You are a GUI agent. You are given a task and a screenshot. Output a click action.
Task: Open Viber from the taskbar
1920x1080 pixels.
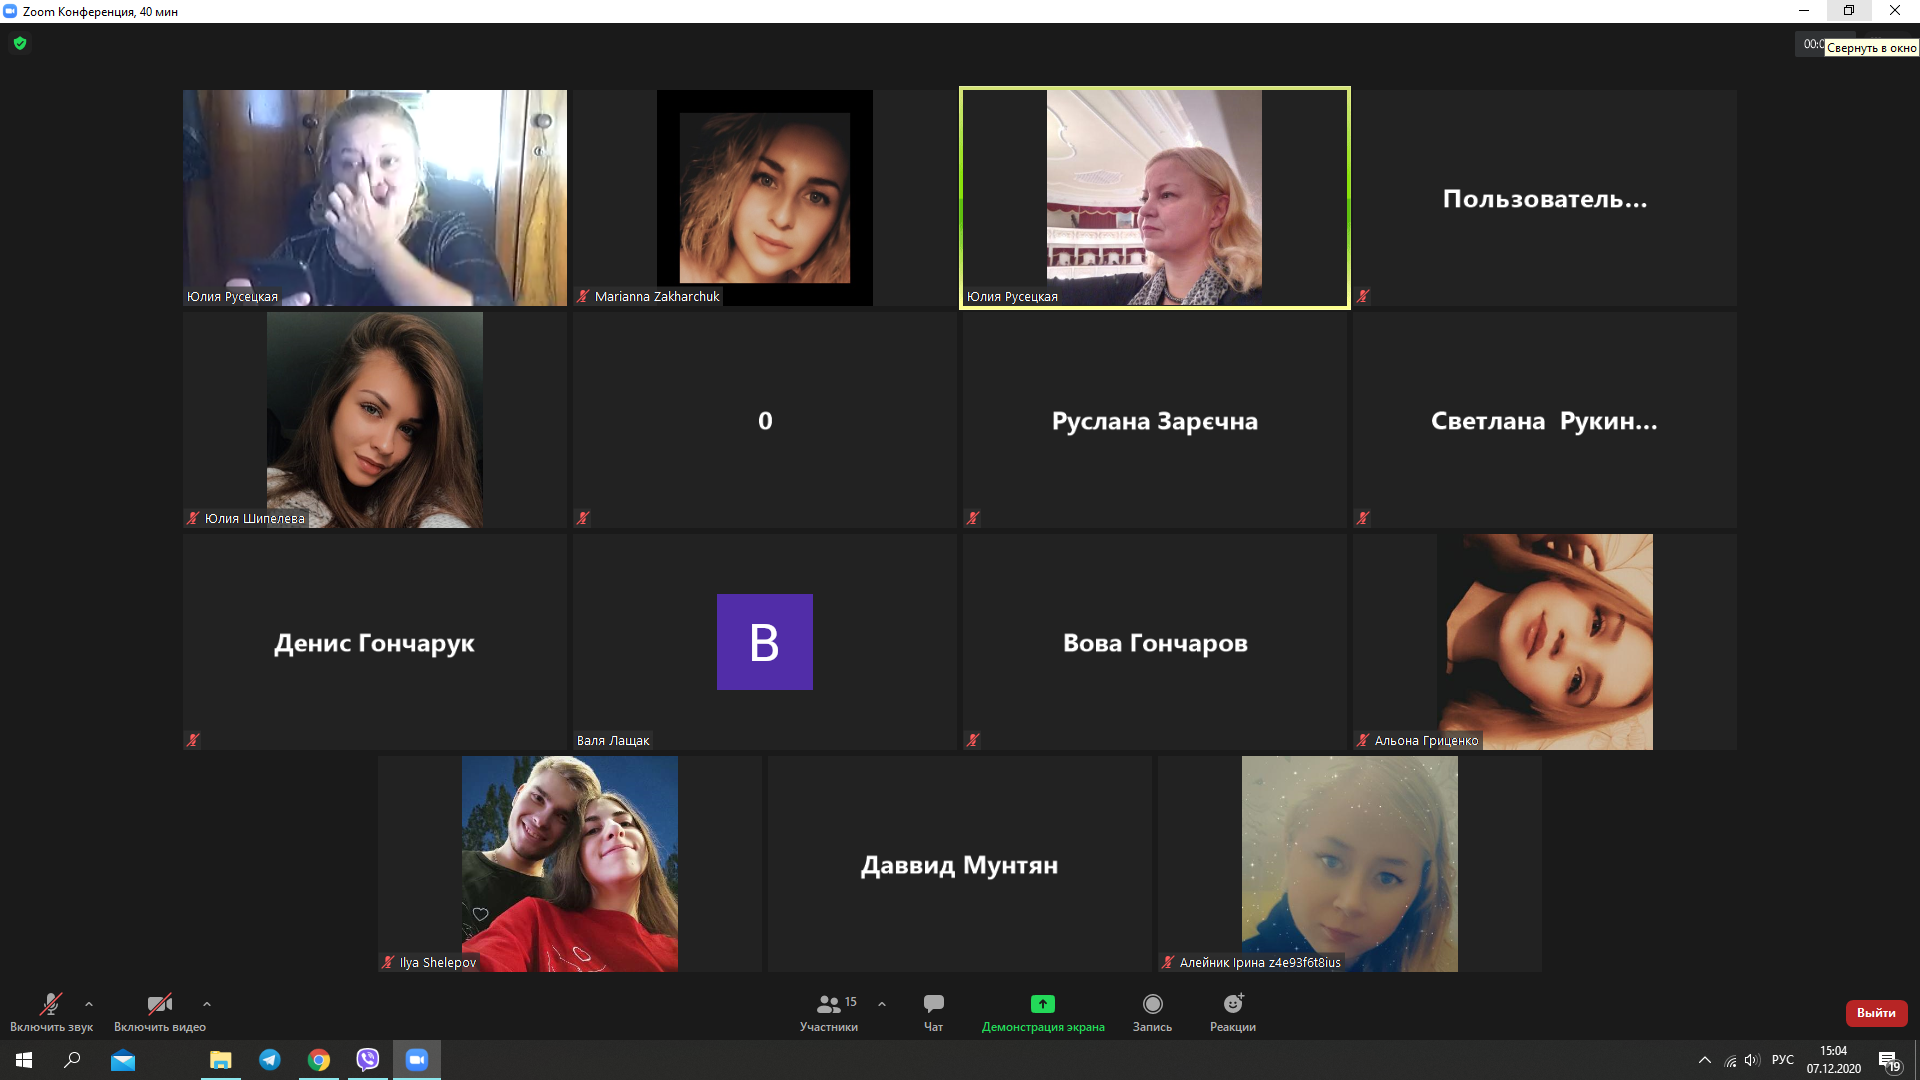368,1060
